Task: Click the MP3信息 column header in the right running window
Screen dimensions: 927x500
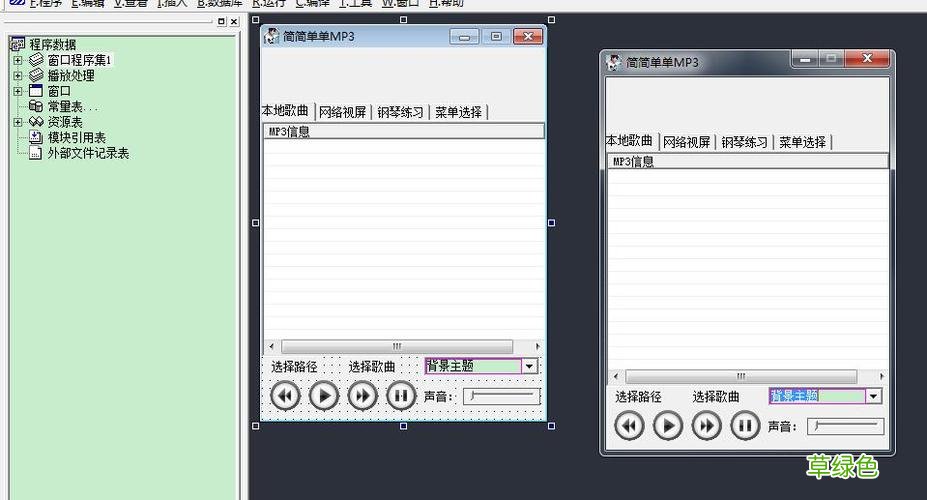Action: click(x=633, y=161)
